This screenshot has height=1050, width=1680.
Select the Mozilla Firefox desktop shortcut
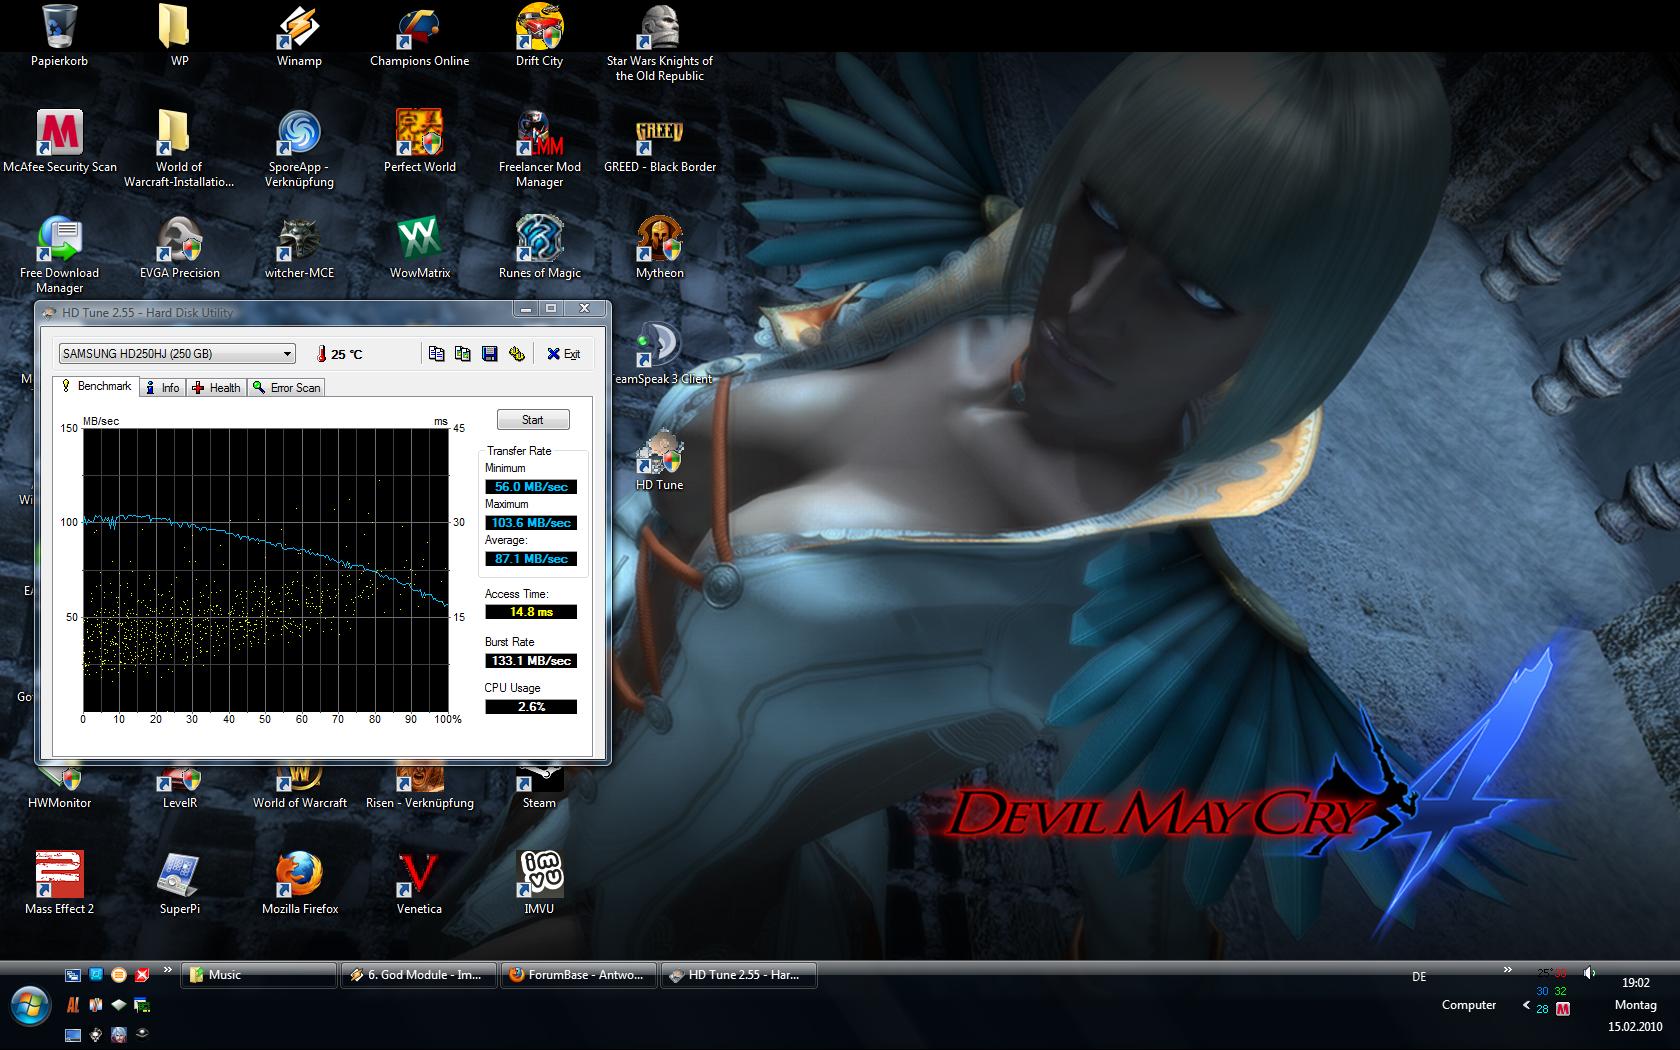click(300, 884)
